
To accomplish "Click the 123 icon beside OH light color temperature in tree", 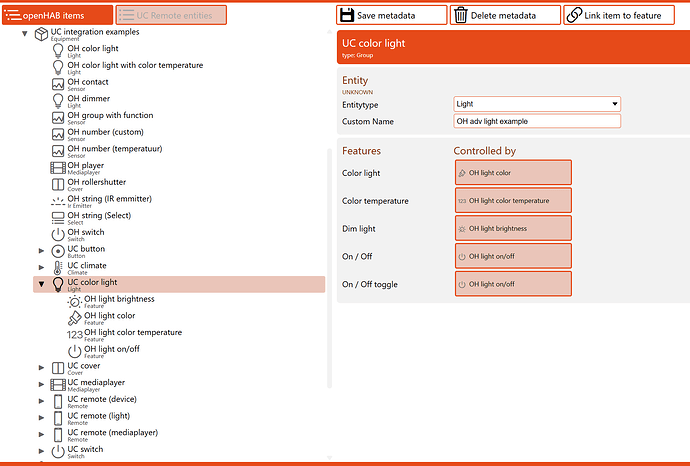I will point(75,335).
